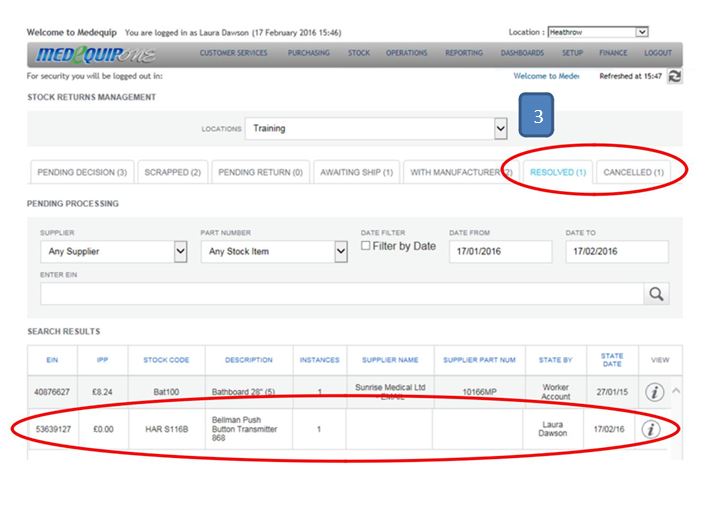723x506 pixels.
Task: Click the Date From field 17/01/2016
Action: [x=500, y=251]
